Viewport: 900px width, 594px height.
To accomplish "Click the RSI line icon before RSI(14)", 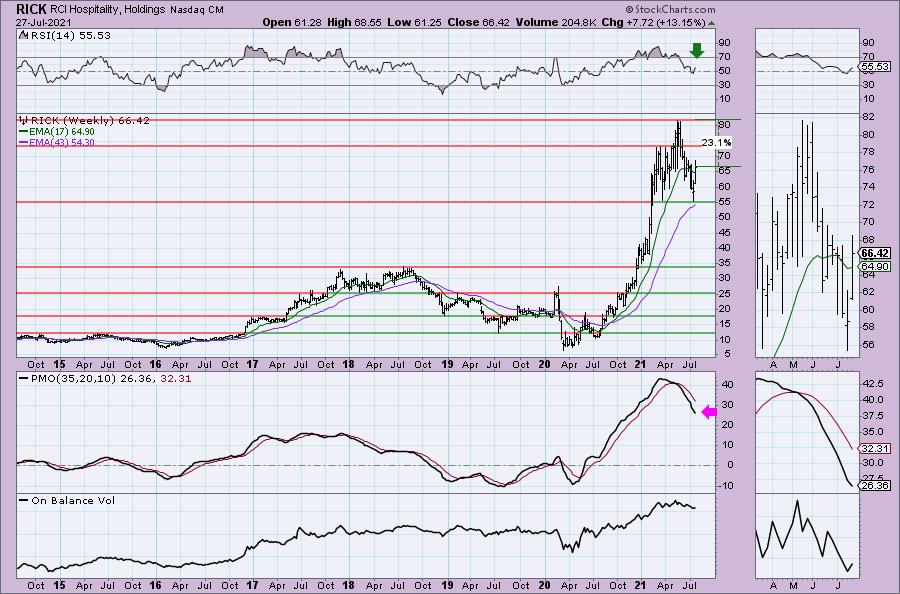I will click(x=22, y=35).
